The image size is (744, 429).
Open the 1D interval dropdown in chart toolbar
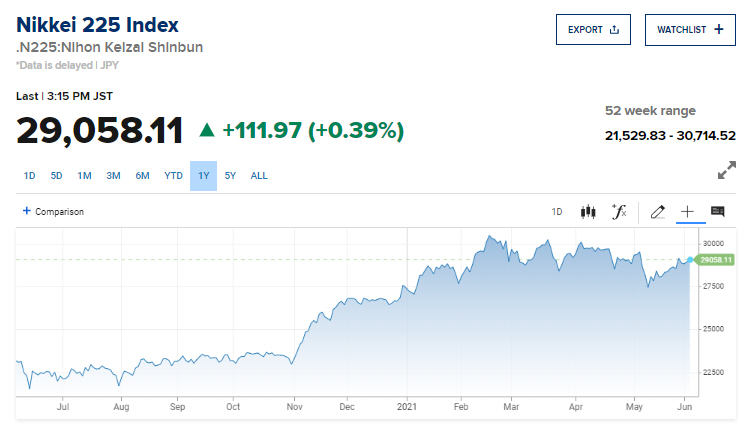click(x=557, y=212)
